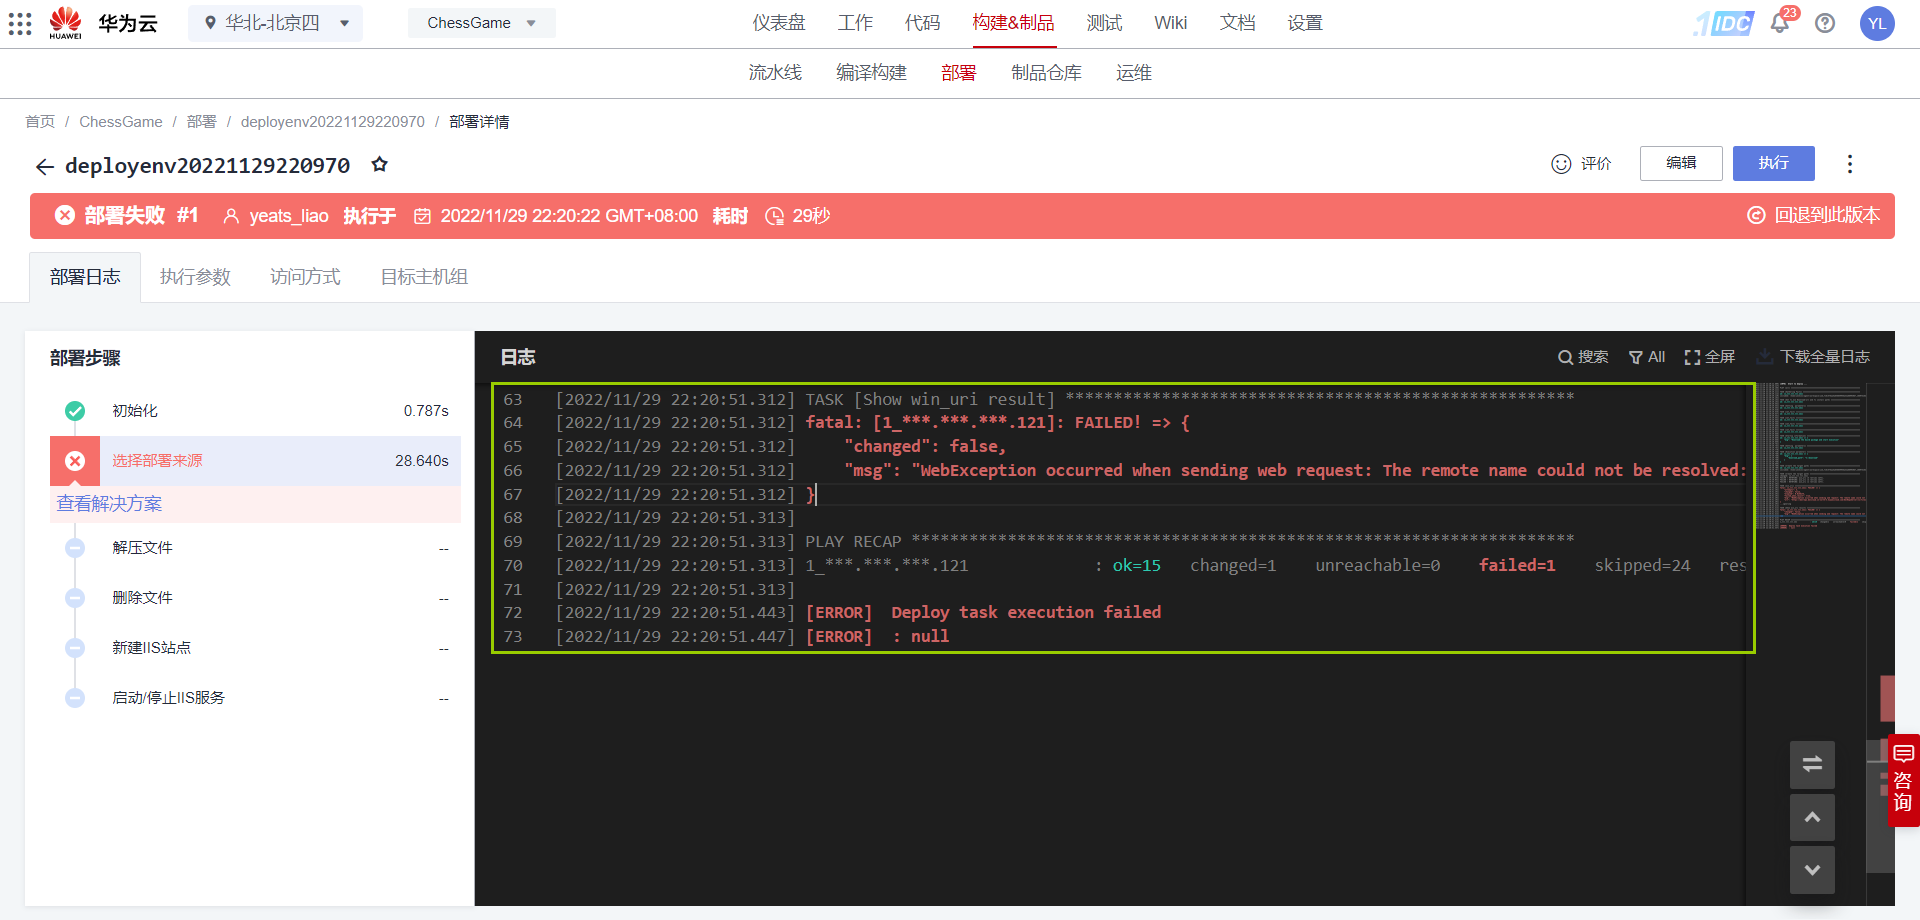The image size is (1920, 920).
Task: Click the IDC promotional badge
Action: pos(1724,23)
